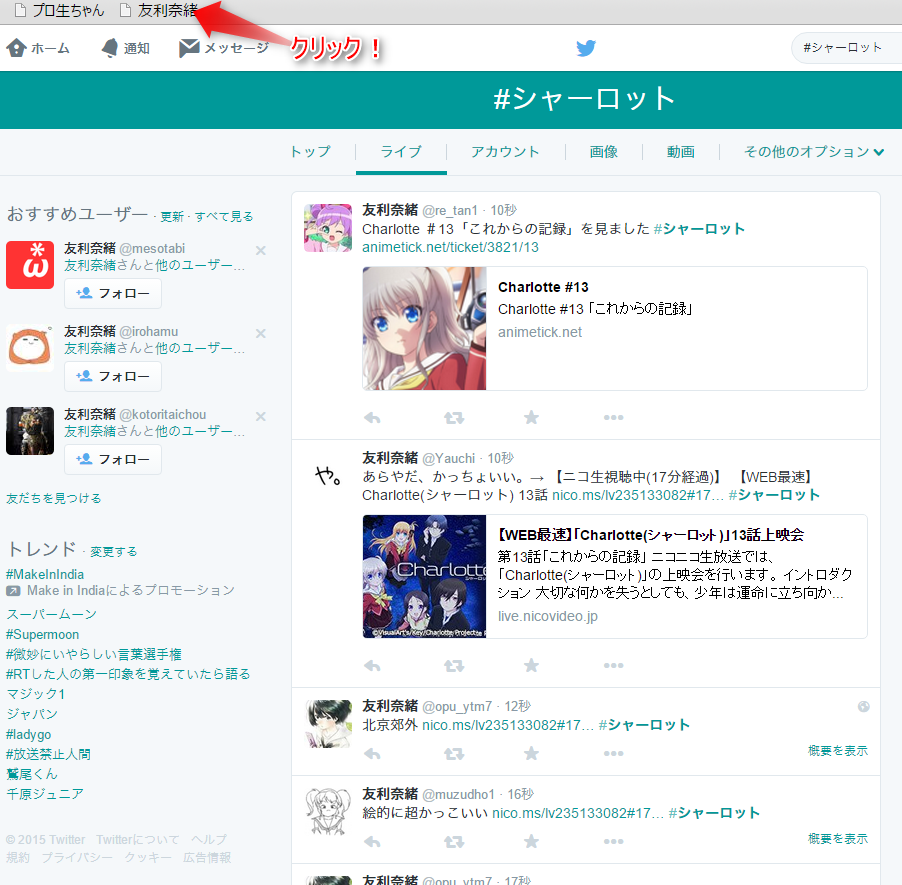Click 更新 to refresh suggestions
This screenshot has height=885, width=902.
click(171, 216)
